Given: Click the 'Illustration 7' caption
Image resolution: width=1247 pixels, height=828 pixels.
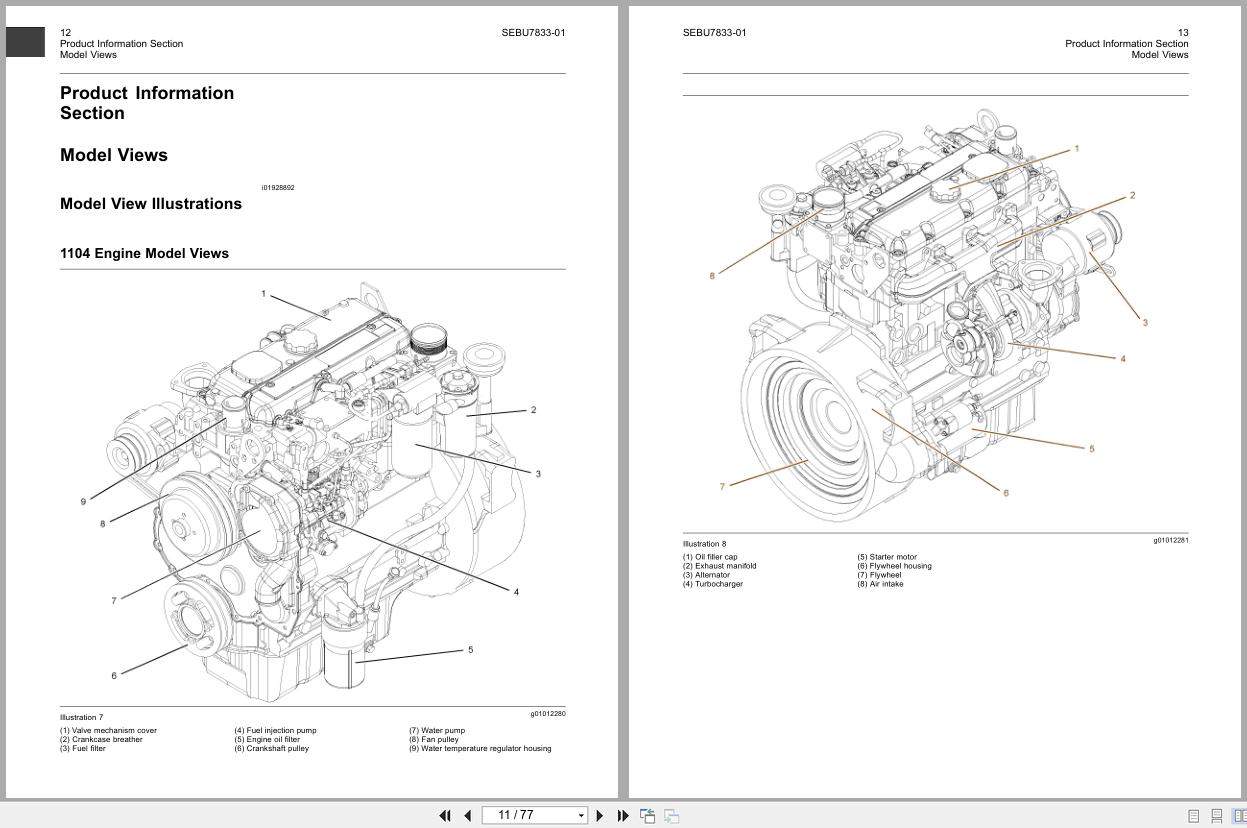Looking at the screenshot, I should (81, 717).
